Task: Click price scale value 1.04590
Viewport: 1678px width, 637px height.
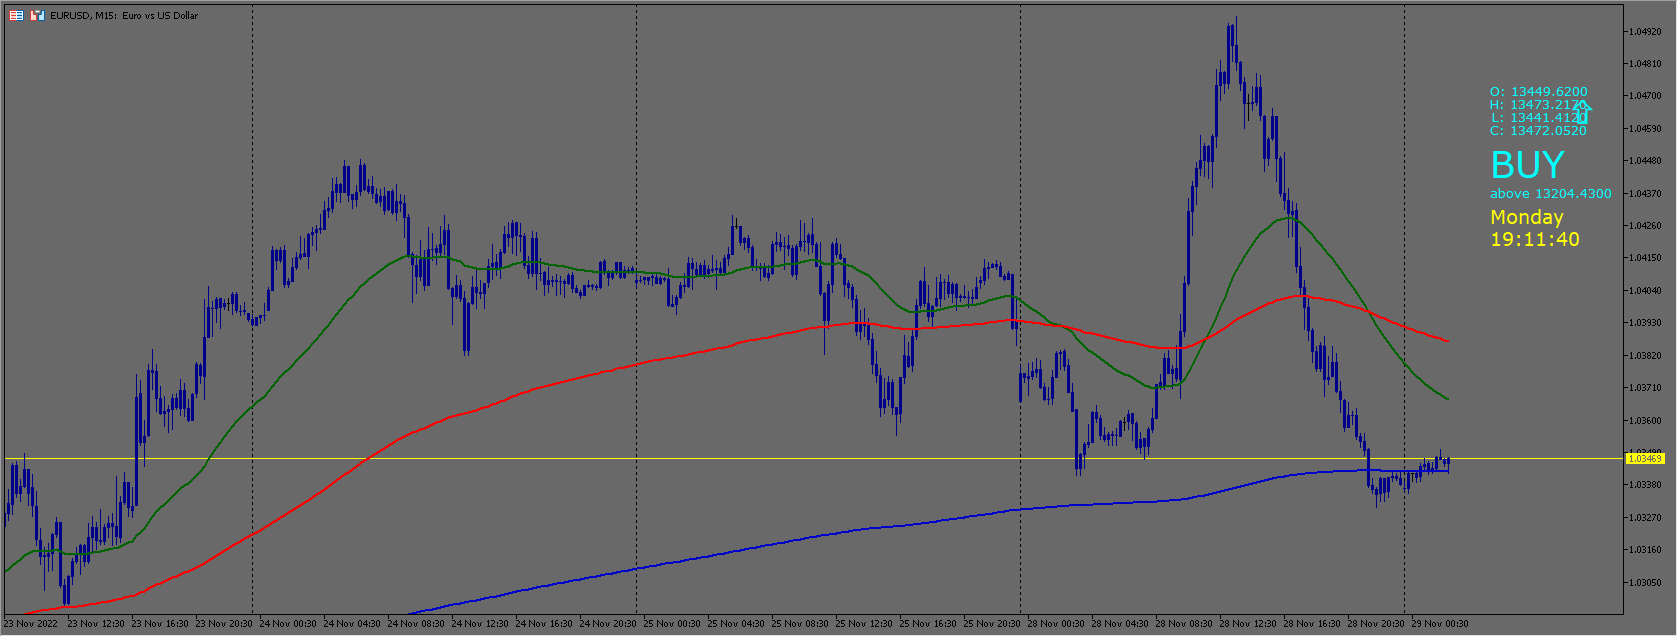Action: click(1644, 129)
